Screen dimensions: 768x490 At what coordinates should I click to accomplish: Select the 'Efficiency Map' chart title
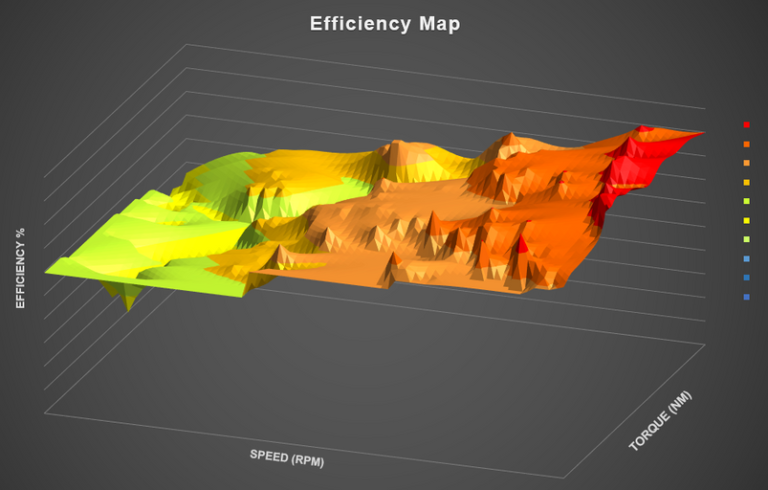(385, 24)
